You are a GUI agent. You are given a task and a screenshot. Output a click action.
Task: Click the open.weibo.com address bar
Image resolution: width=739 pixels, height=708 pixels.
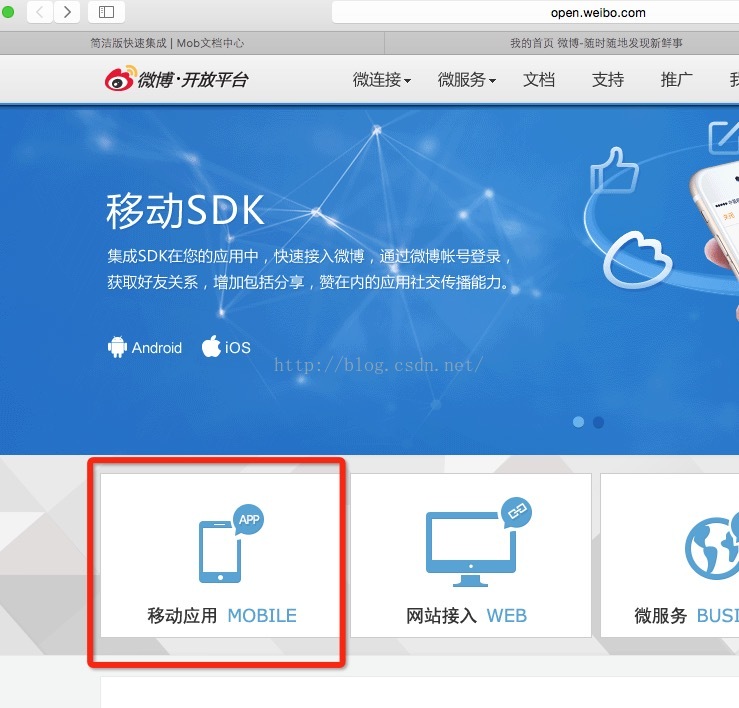(x=535, y=13)
